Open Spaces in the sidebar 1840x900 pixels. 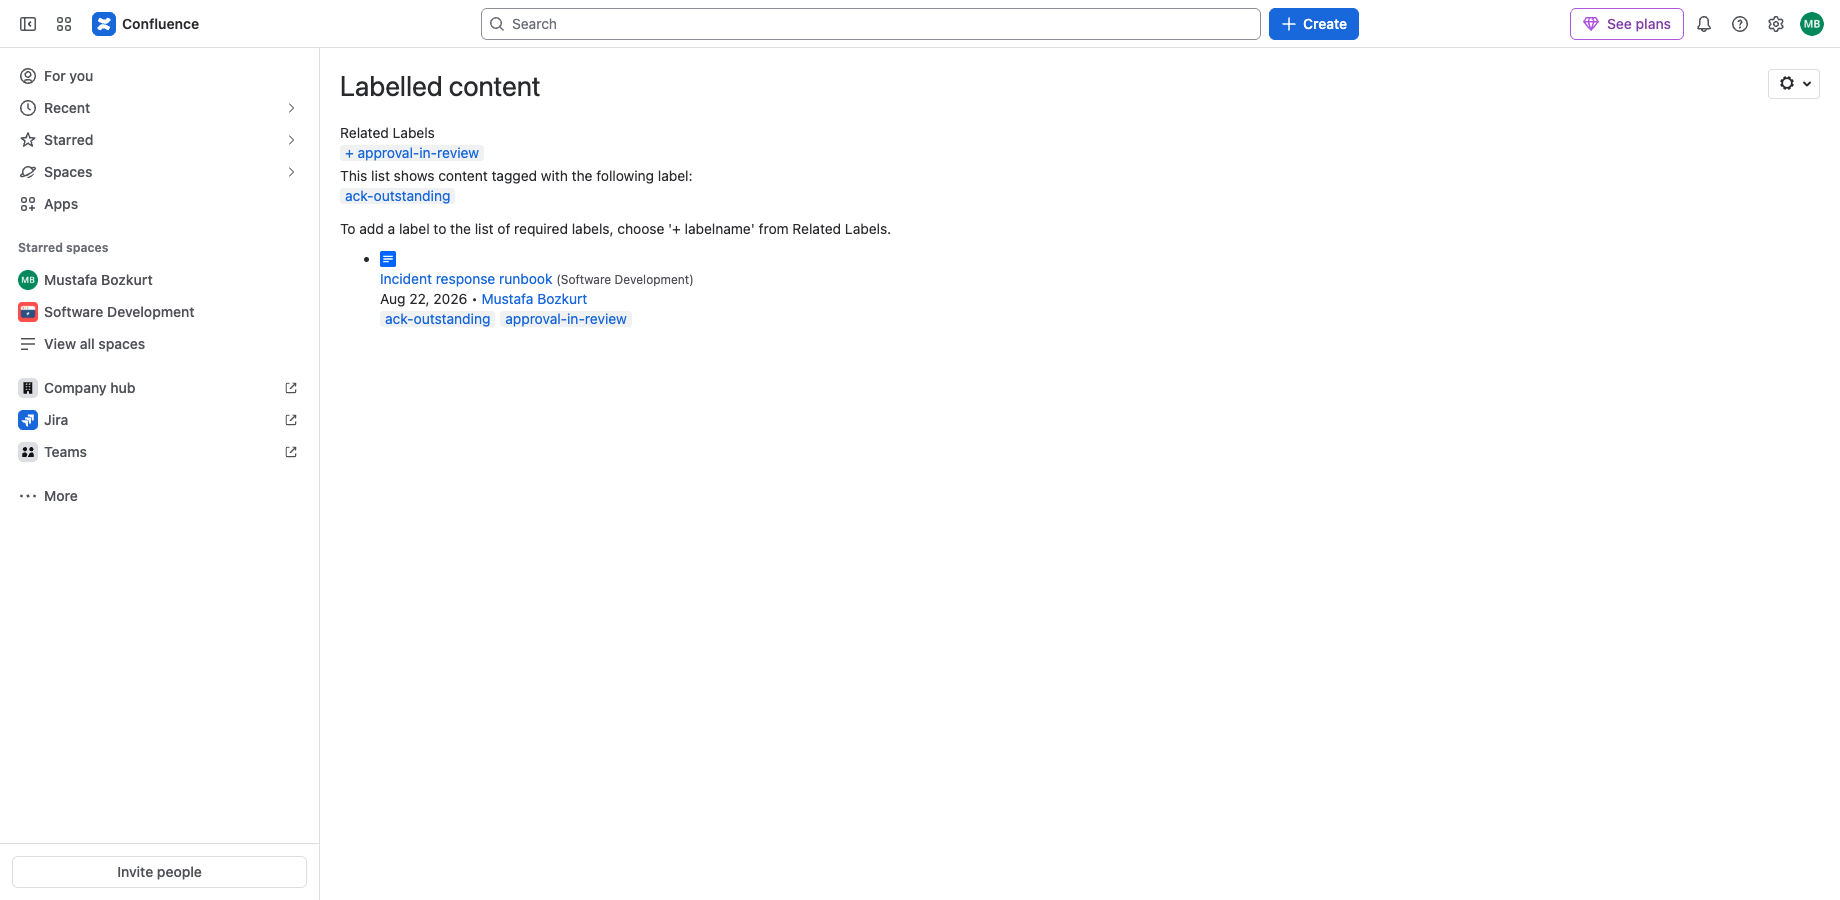pyautogui.click(x=159, y=172)
